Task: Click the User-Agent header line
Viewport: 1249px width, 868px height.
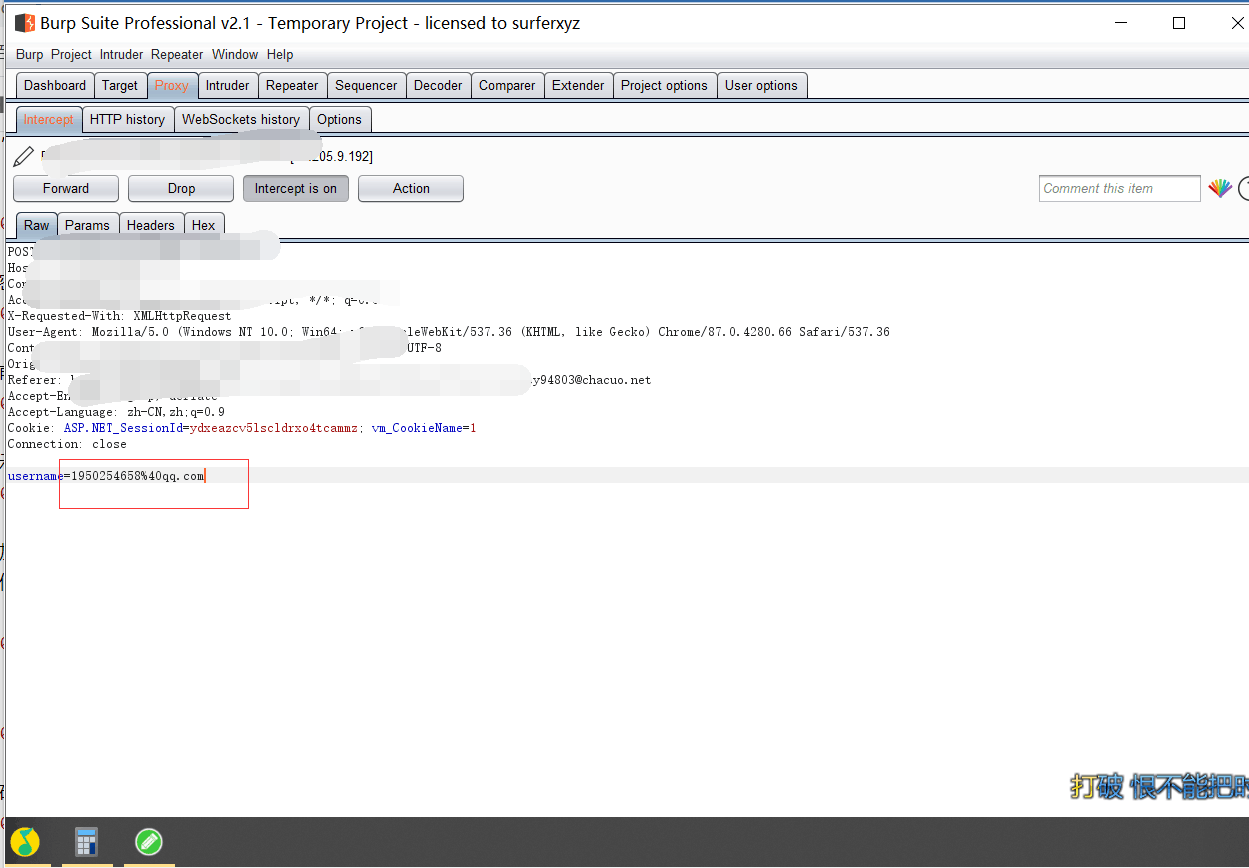Action: pos(449,332)
